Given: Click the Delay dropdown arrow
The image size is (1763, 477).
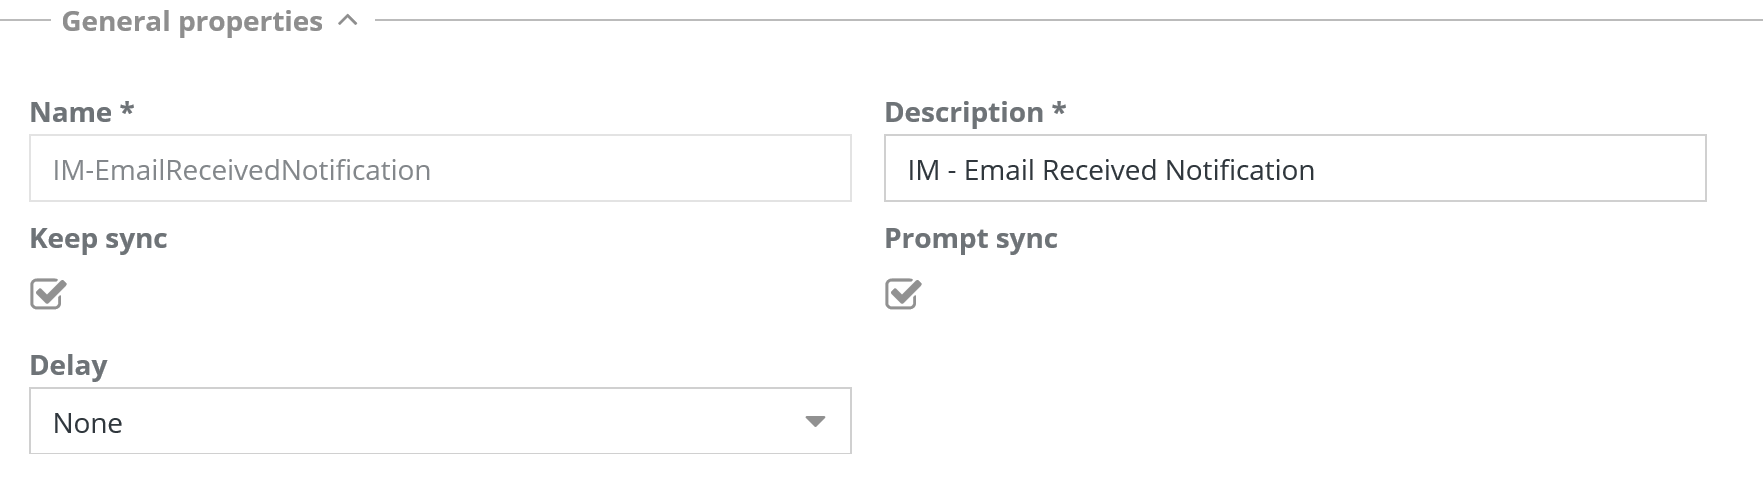Looking at the screenshot, I should 815,421.
